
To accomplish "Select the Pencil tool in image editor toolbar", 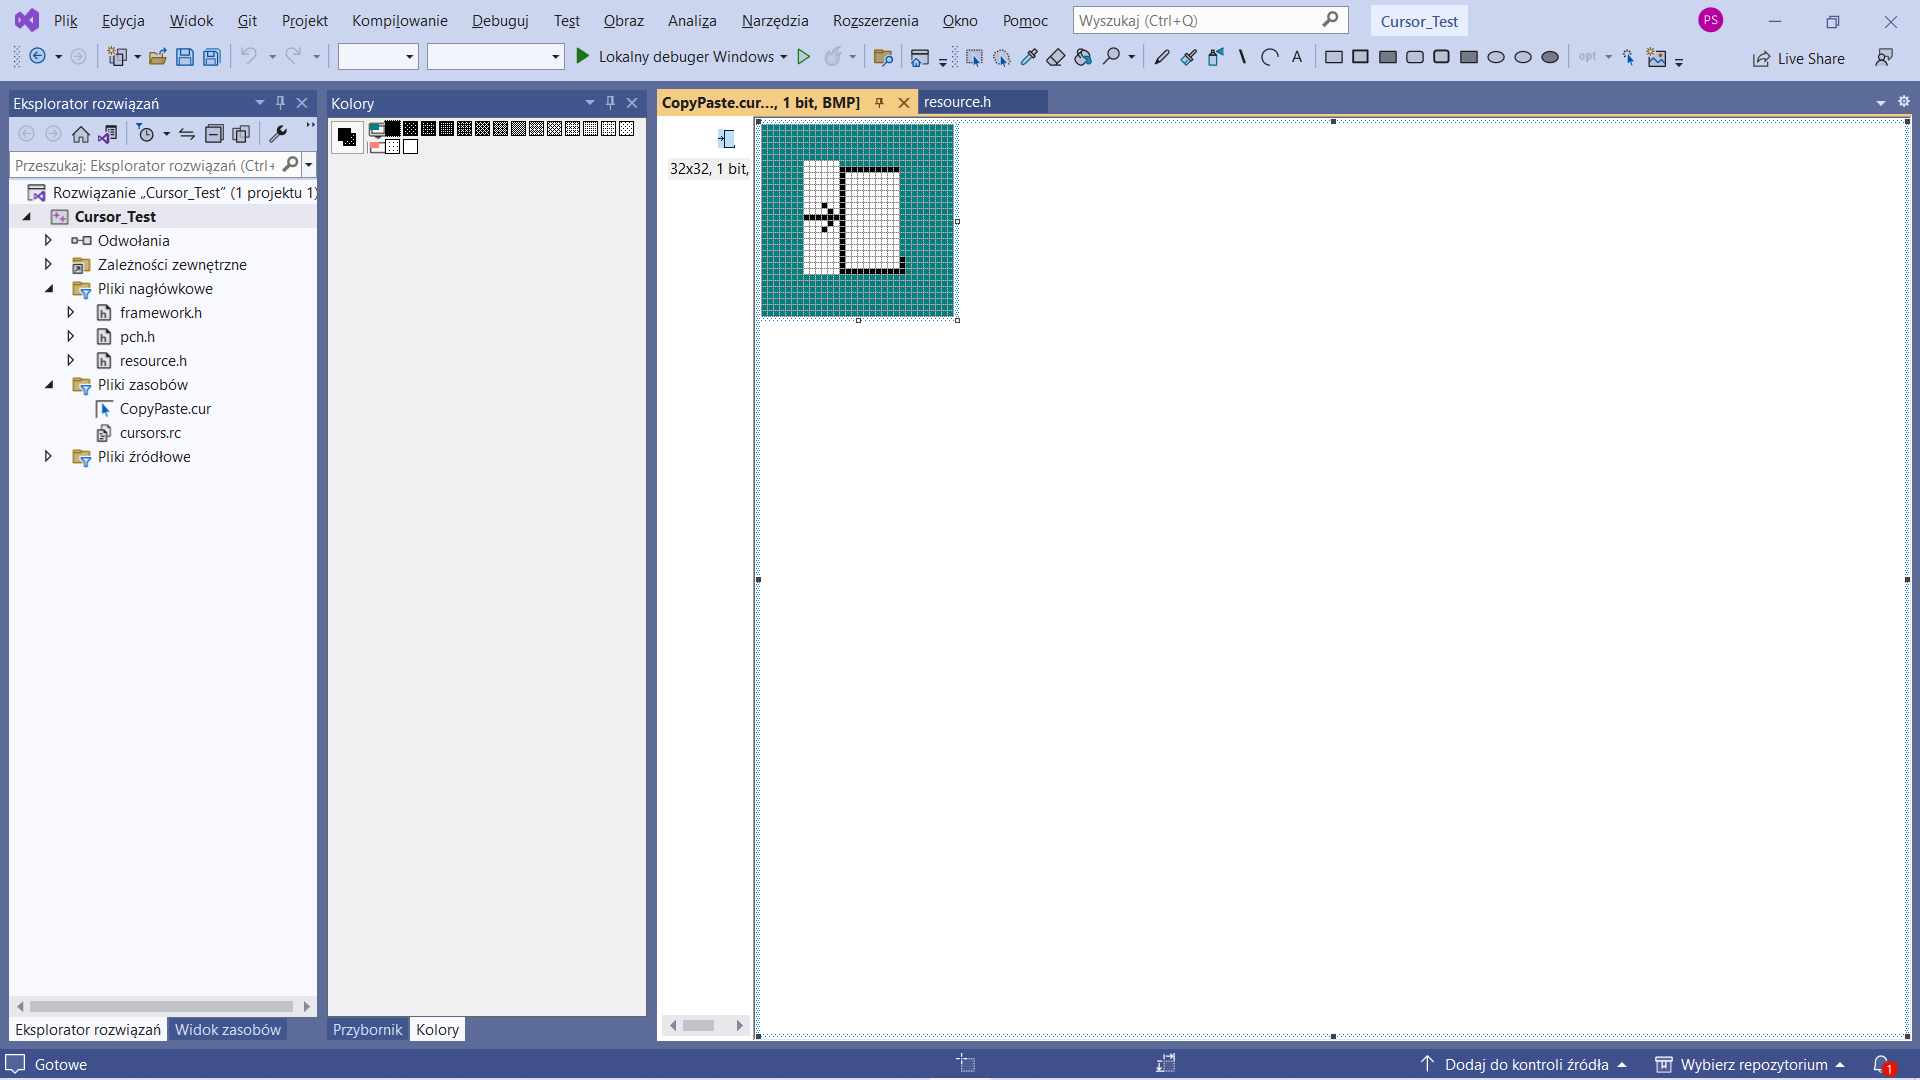I will tap(1161, 57).
